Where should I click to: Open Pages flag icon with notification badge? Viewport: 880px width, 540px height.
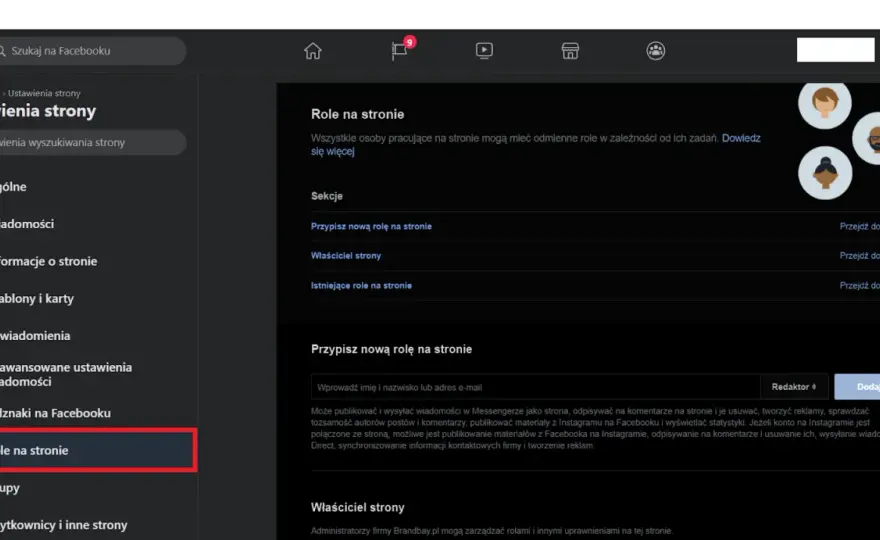(402, 49)
